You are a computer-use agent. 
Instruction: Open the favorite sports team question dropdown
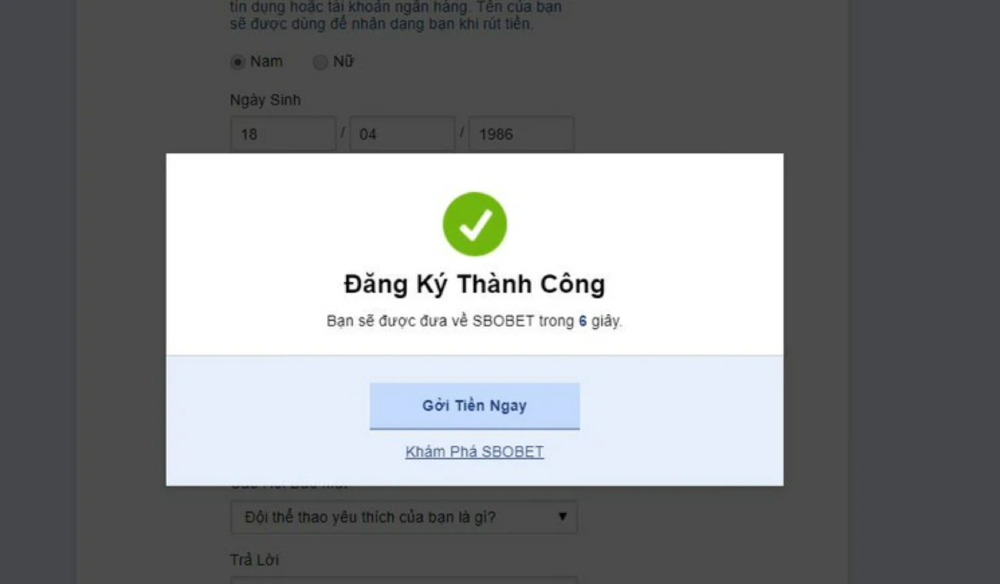pos(404,516)
